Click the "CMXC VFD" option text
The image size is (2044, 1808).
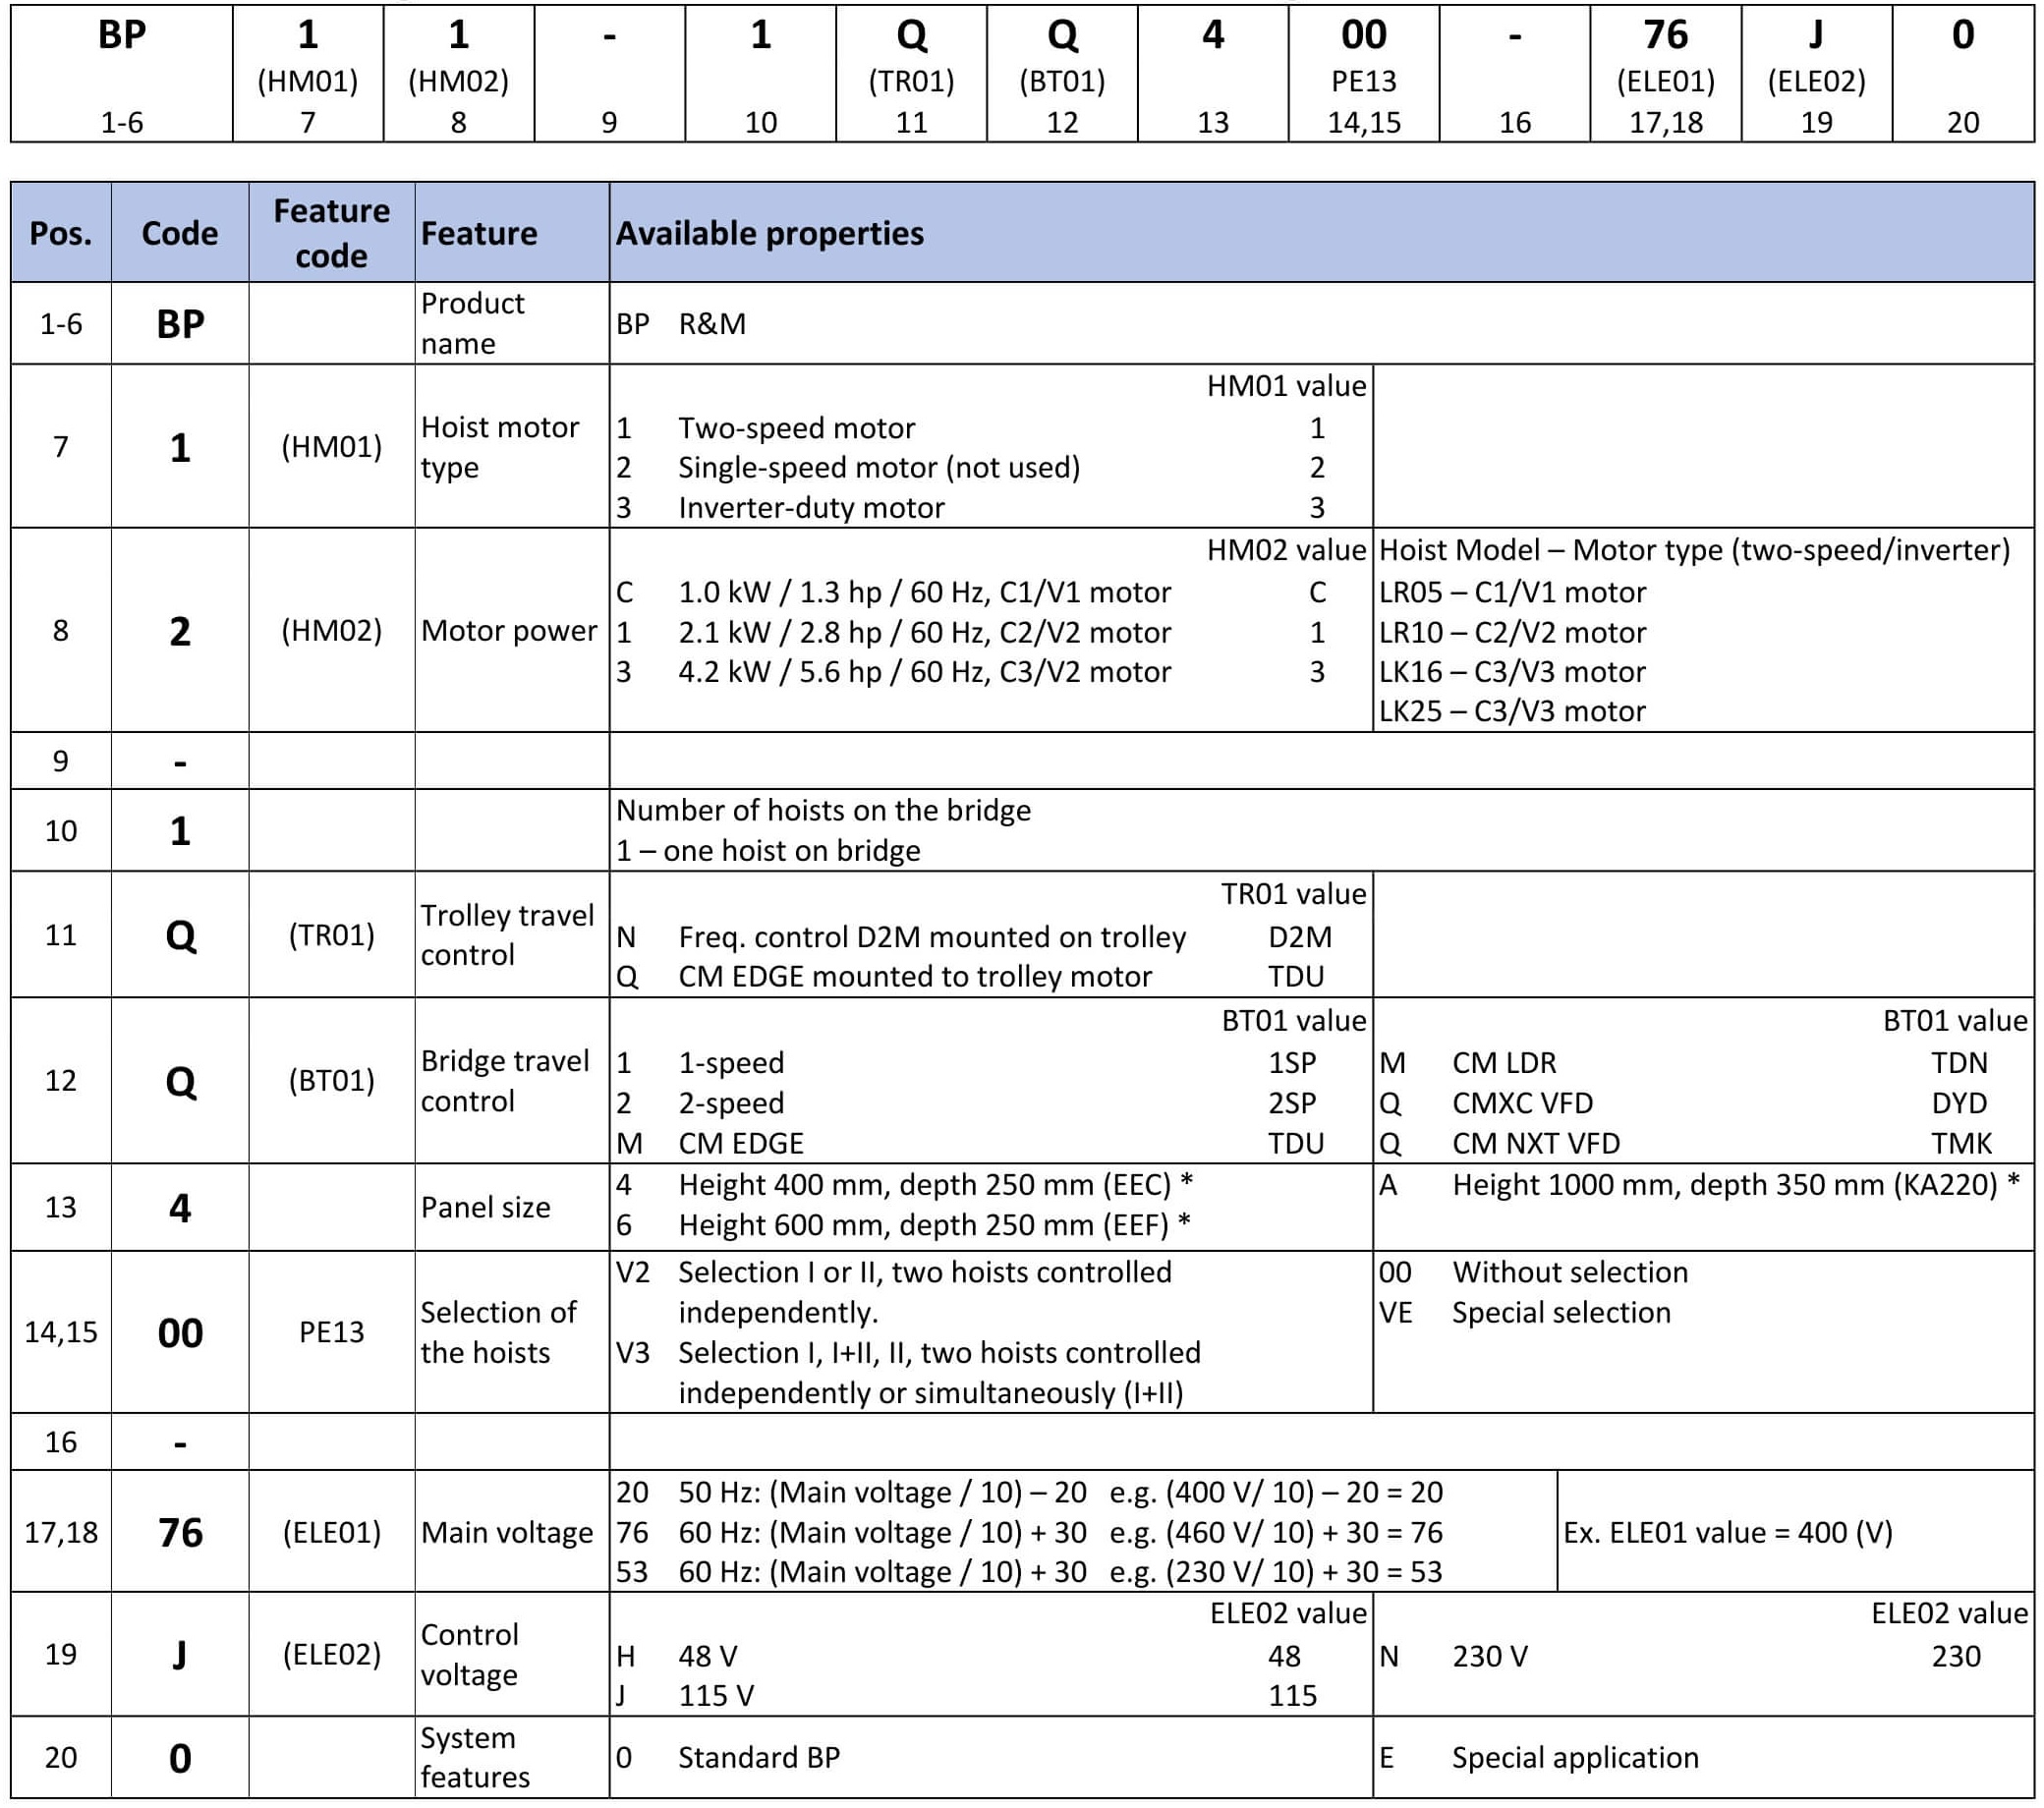[x=1522, y=1103]
